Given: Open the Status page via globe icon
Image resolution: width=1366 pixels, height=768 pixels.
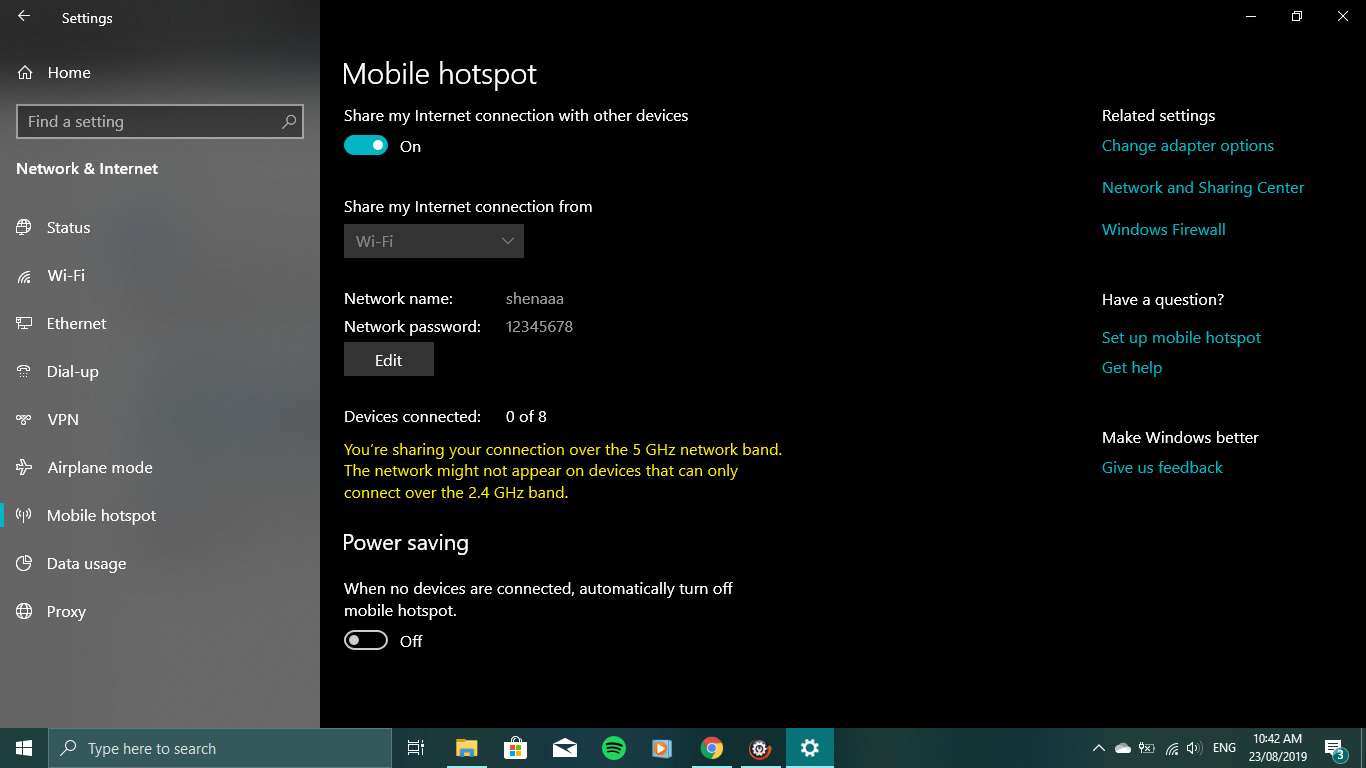Looking at the screenshot, I should 24,227.
